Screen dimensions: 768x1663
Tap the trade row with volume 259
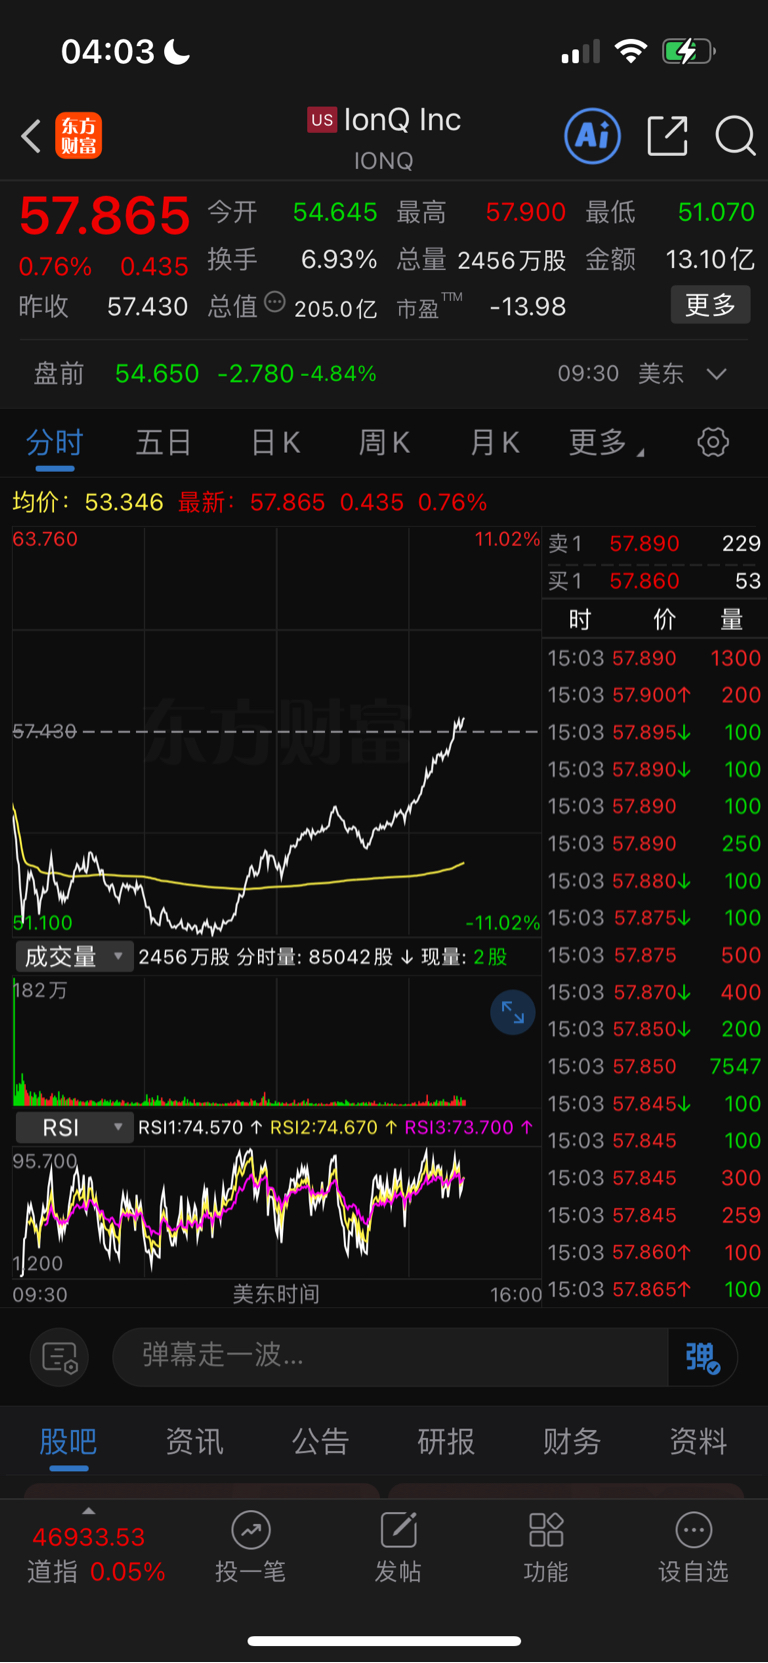click(655, 1216)
